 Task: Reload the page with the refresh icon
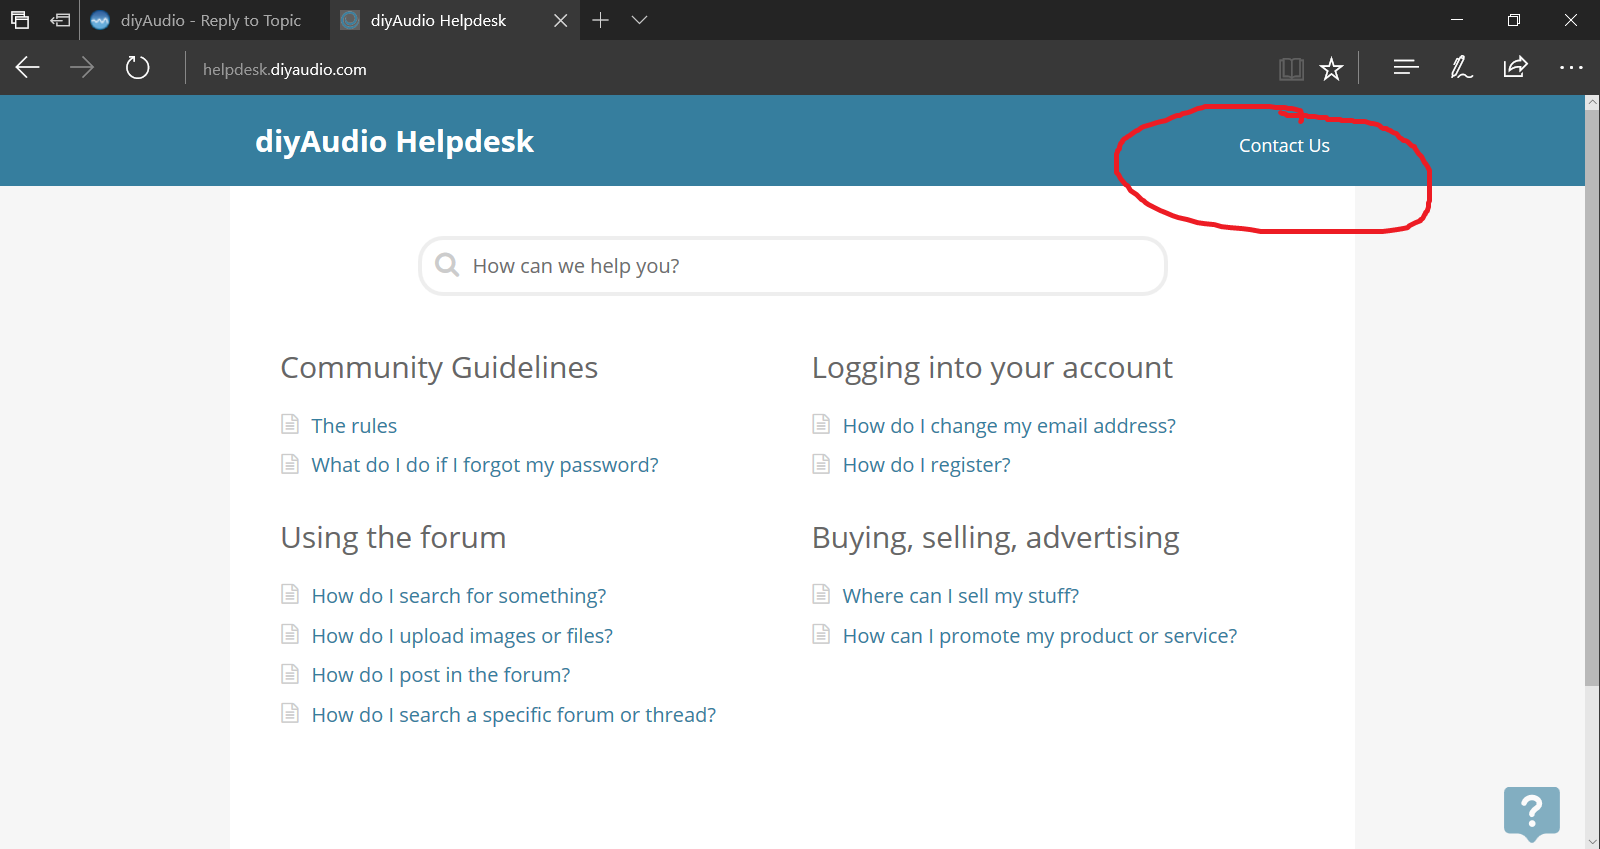(x=137, y=68)
